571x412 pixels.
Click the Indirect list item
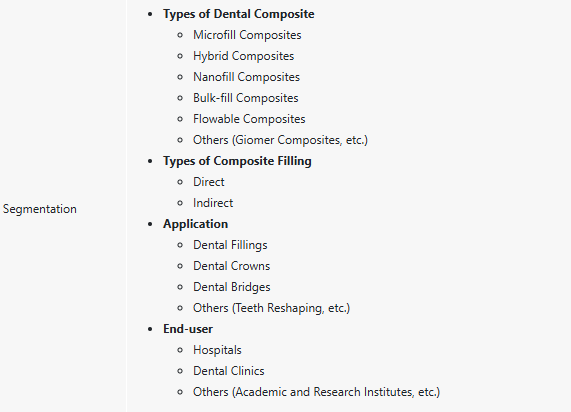pos(213,203)
